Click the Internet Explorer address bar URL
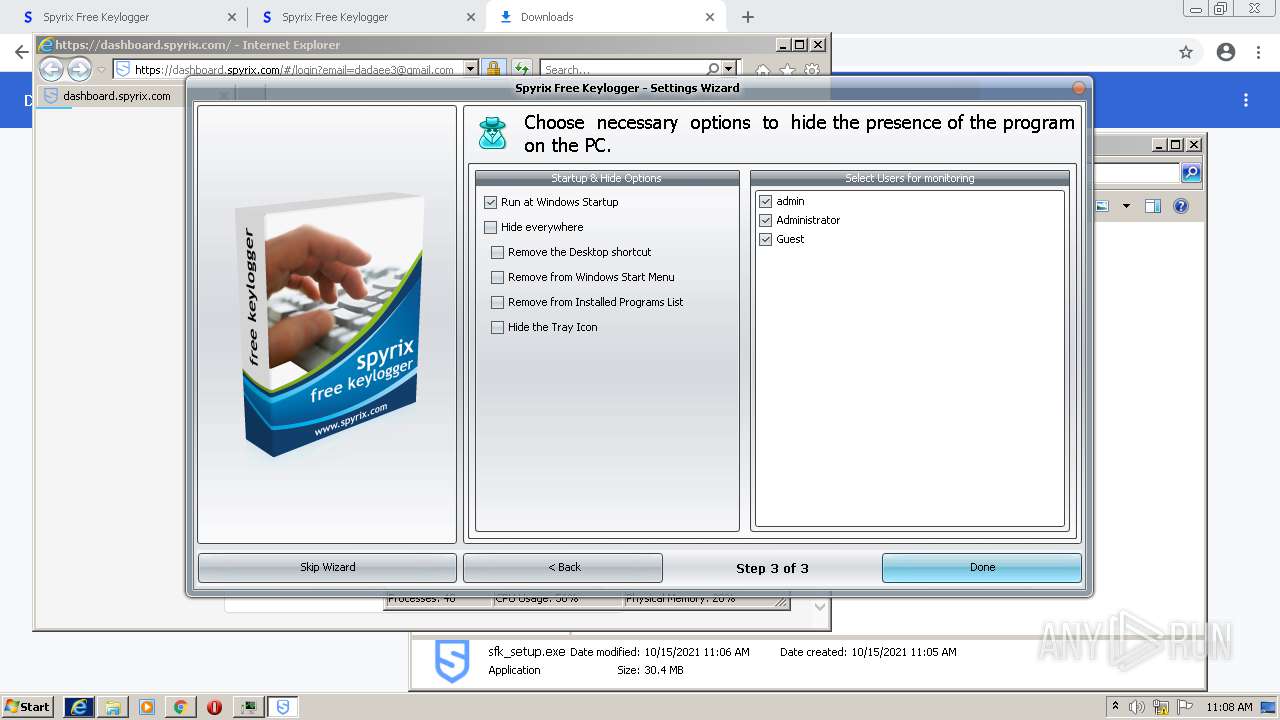The width and height of the screenshot is (1280, 720). tap(294, 70)
